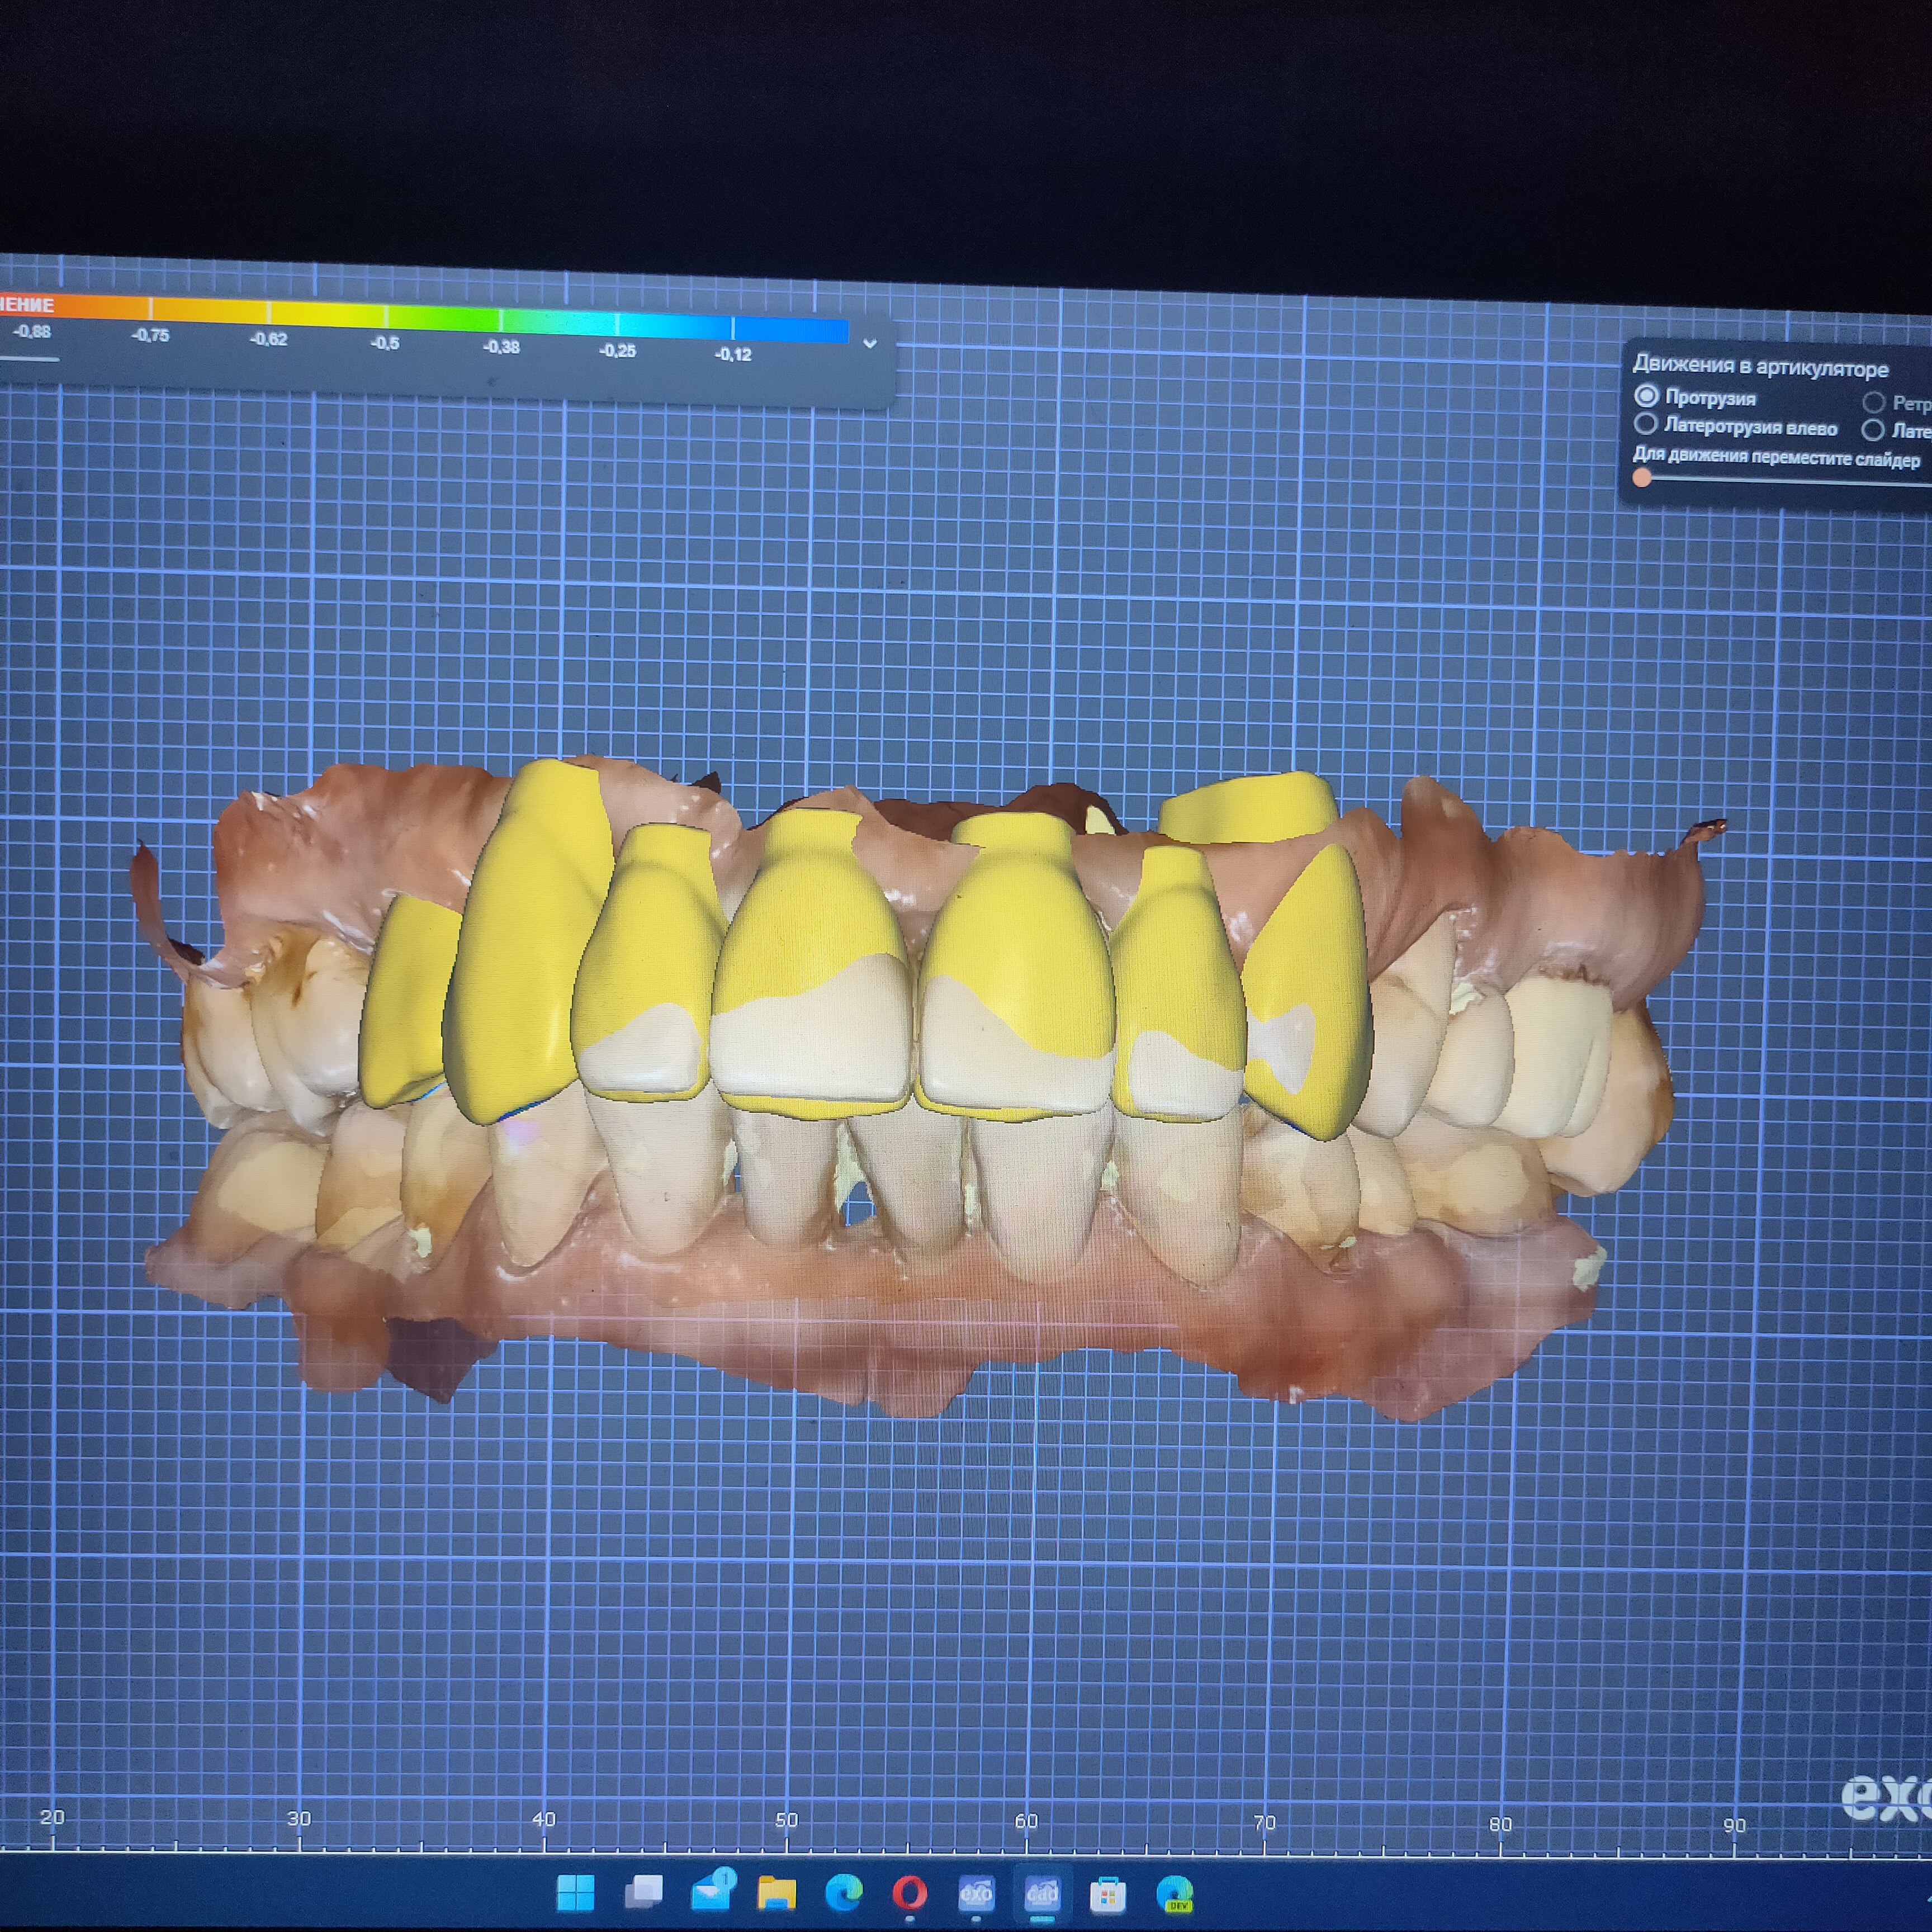This screenshot has height=1932, width=1932.
Task: Open the Windows Start menu
Action: click(575, 1892)
